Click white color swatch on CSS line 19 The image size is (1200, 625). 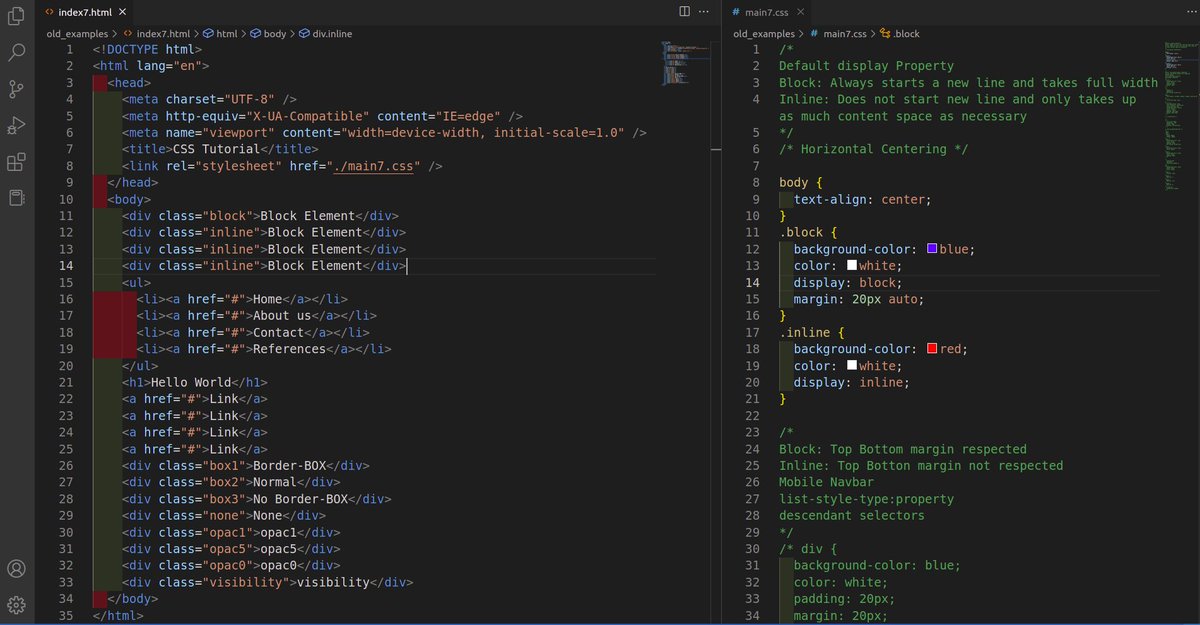tap(852, 366)
